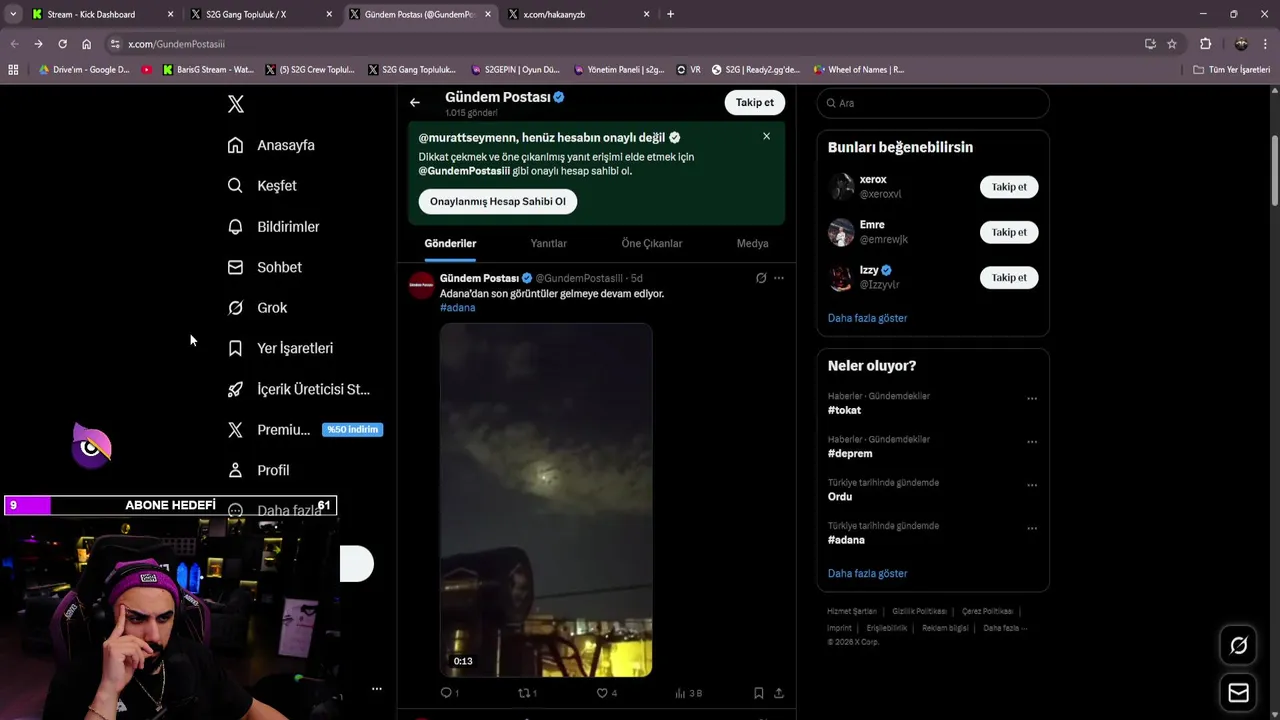The height and width of the screenshot is (720, 1280).
Task: Share the Adana post
Action: click(779, 693)
